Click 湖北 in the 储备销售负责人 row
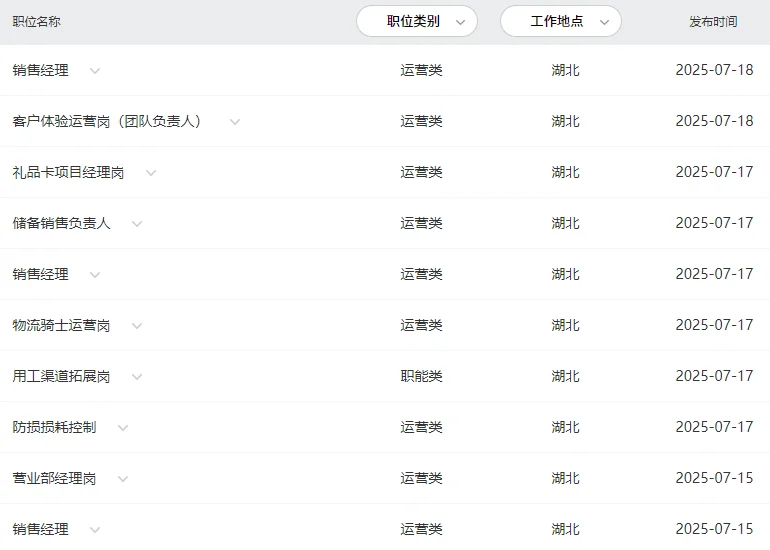Viewport: 770px width, 550px height. pyautogui.click(x=565, y=223)
